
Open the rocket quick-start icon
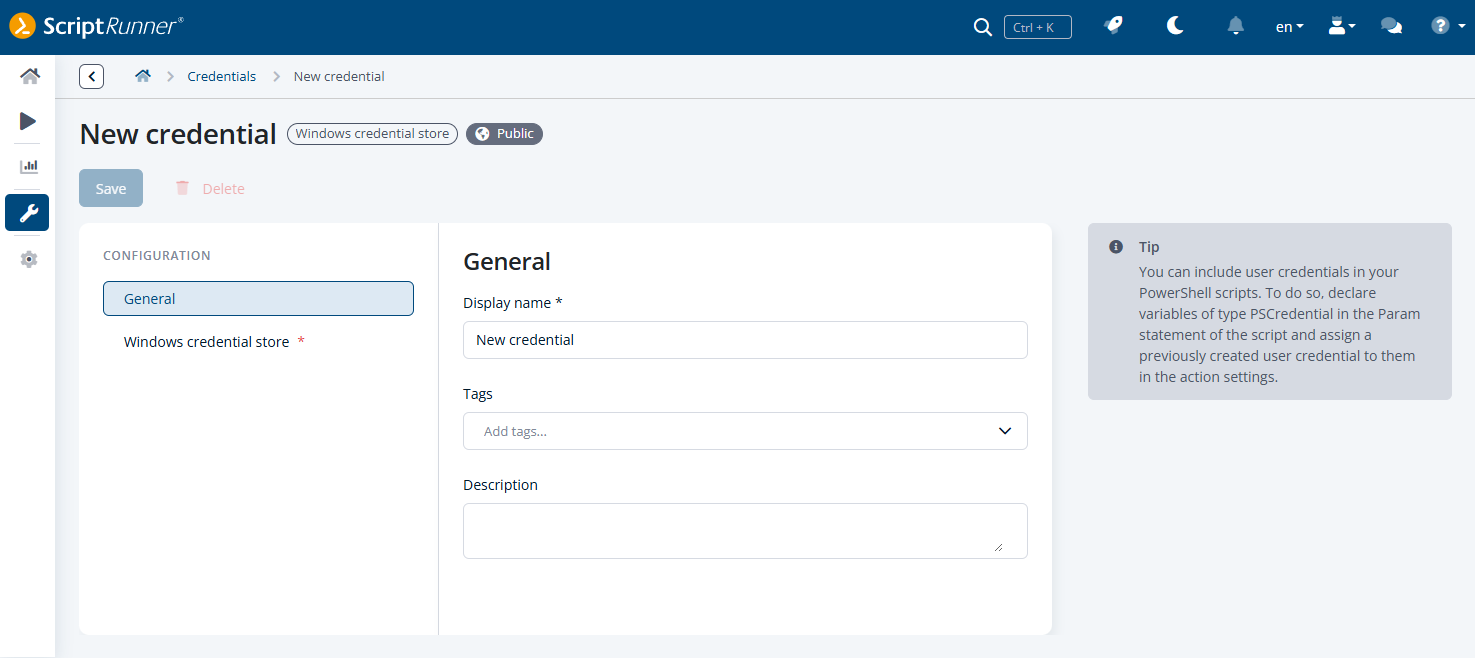coord(1113,26)
